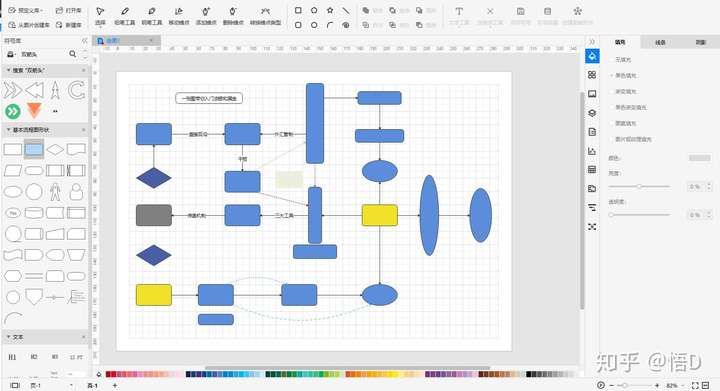Collapse the text section in symbol library
Screen dimensions: 720x391
(8, 337)
